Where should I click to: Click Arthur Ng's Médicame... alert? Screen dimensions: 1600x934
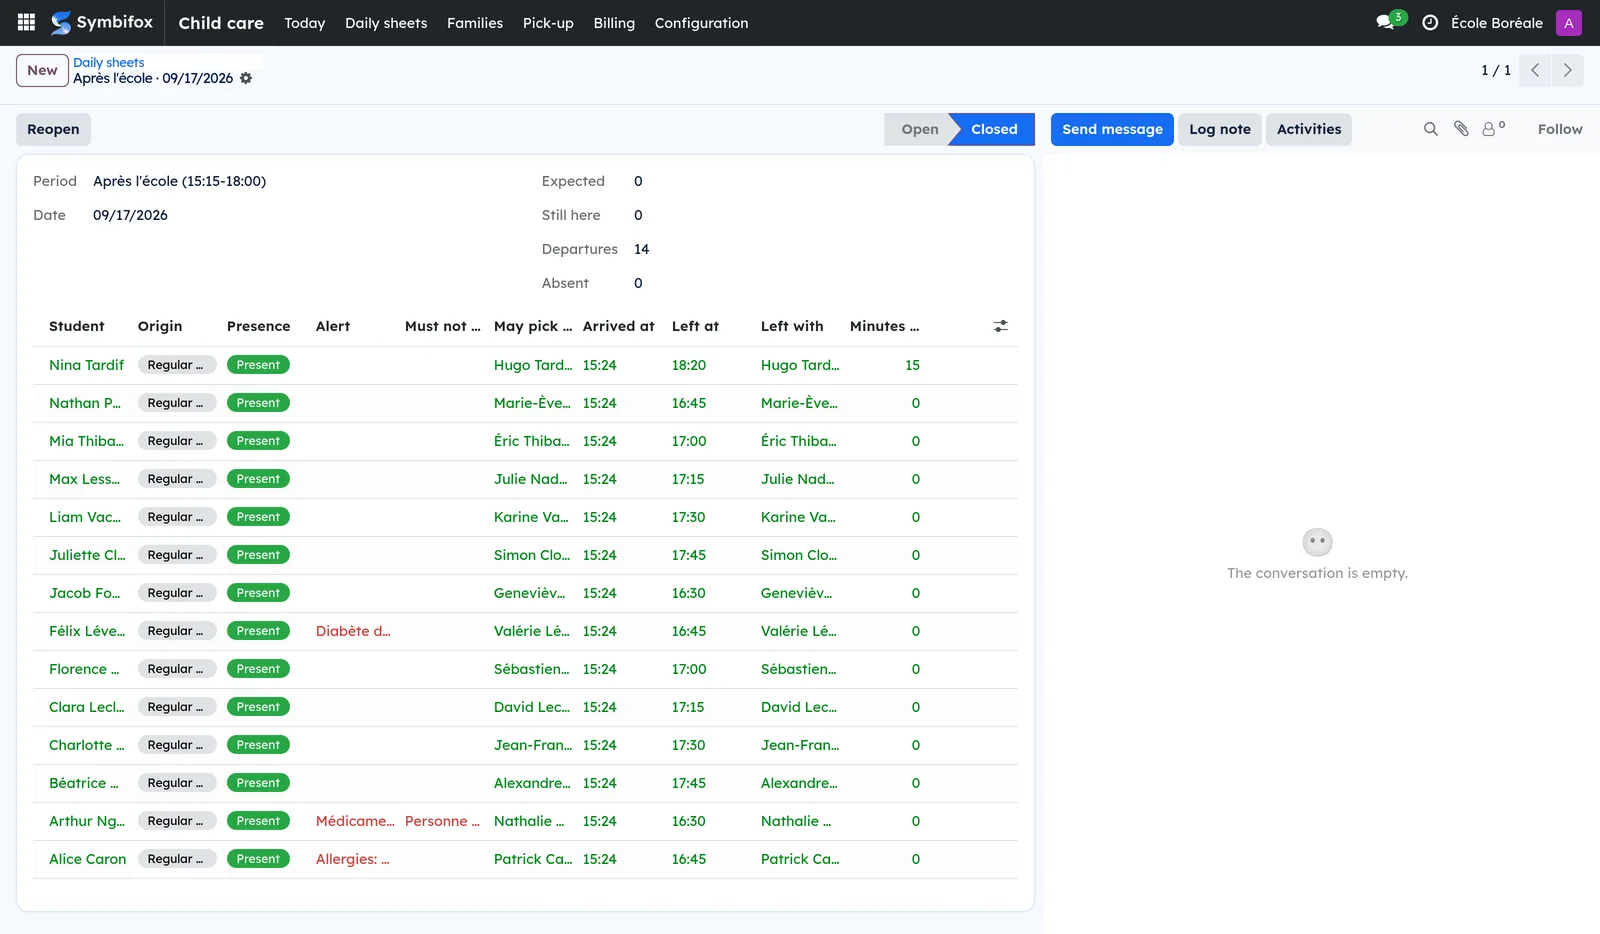355,821
